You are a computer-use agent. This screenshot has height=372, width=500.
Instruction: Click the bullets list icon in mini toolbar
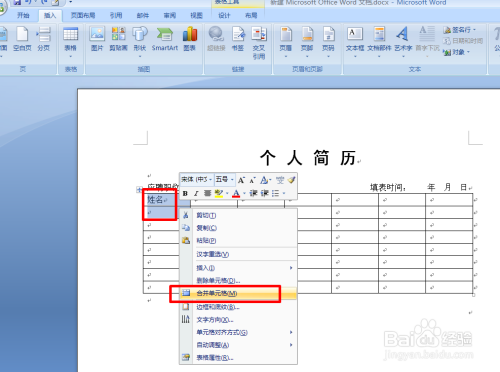(275, 193)
